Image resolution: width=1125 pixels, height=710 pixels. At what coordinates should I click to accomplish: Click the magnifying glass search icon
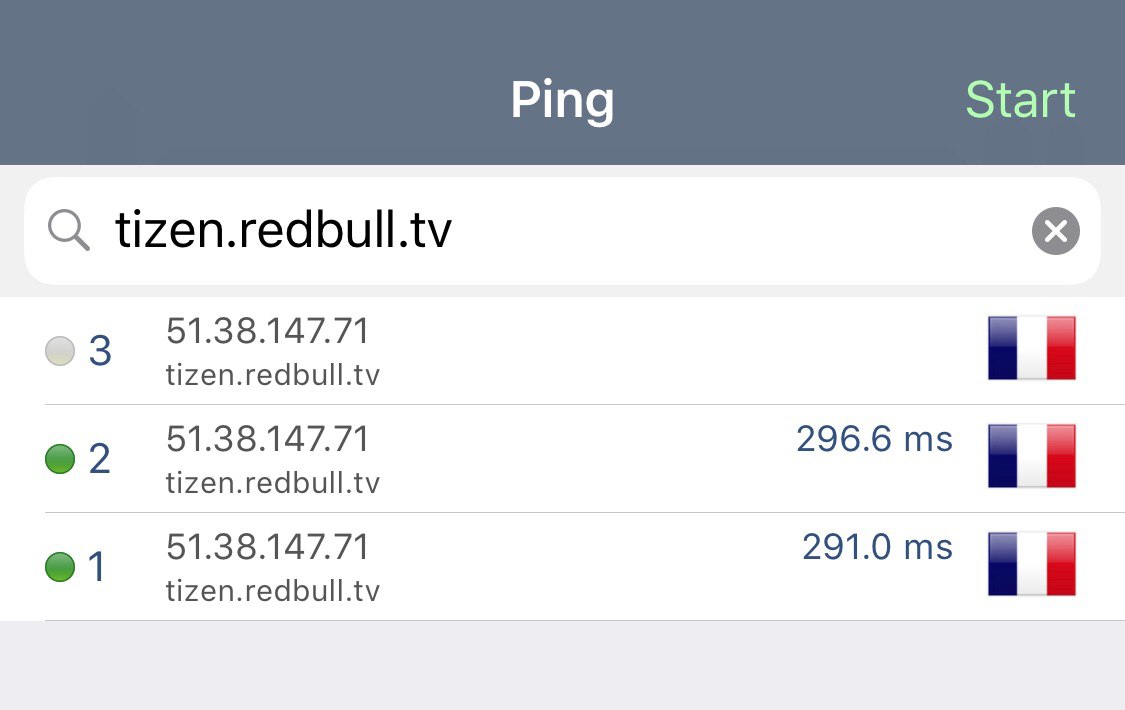coord(68,230)
